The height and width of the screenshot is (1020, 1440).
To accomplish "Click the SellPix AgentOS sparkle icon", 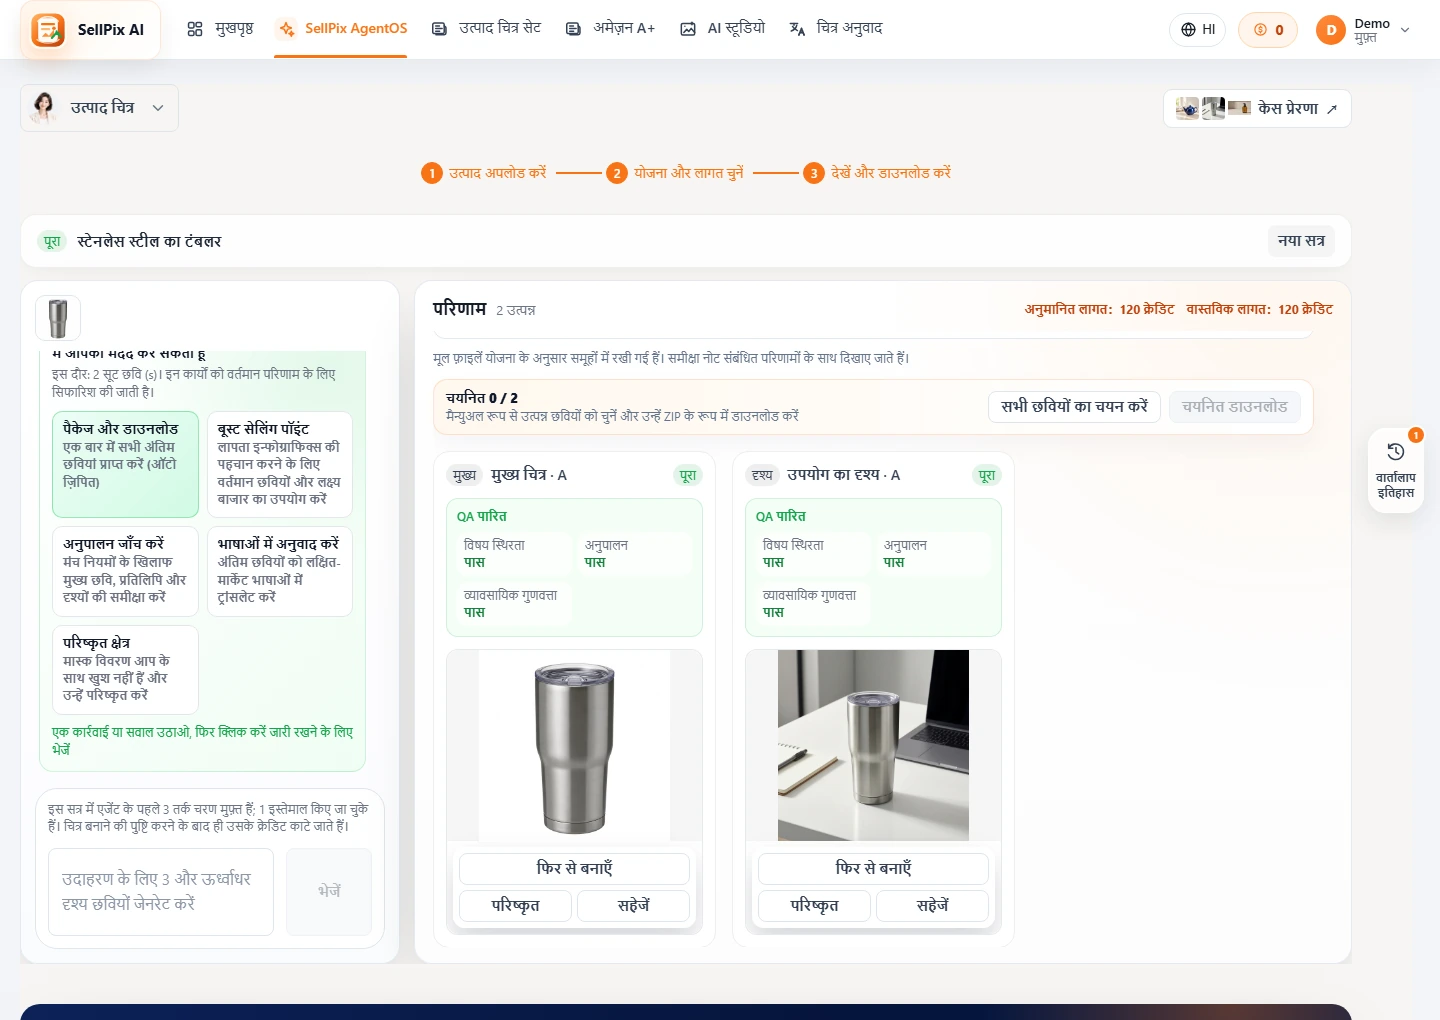I will (287, 29).
